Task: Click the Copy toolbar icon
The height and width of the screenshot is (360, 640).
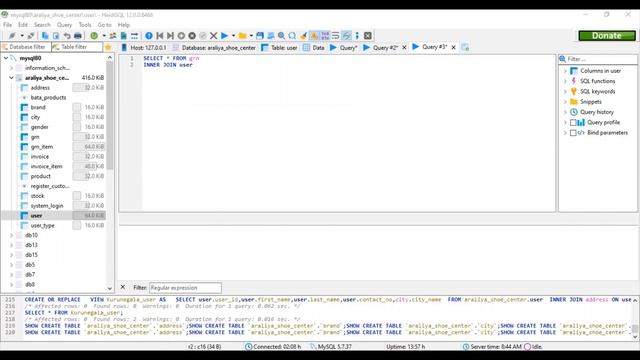Action: [x=45, y=36]
